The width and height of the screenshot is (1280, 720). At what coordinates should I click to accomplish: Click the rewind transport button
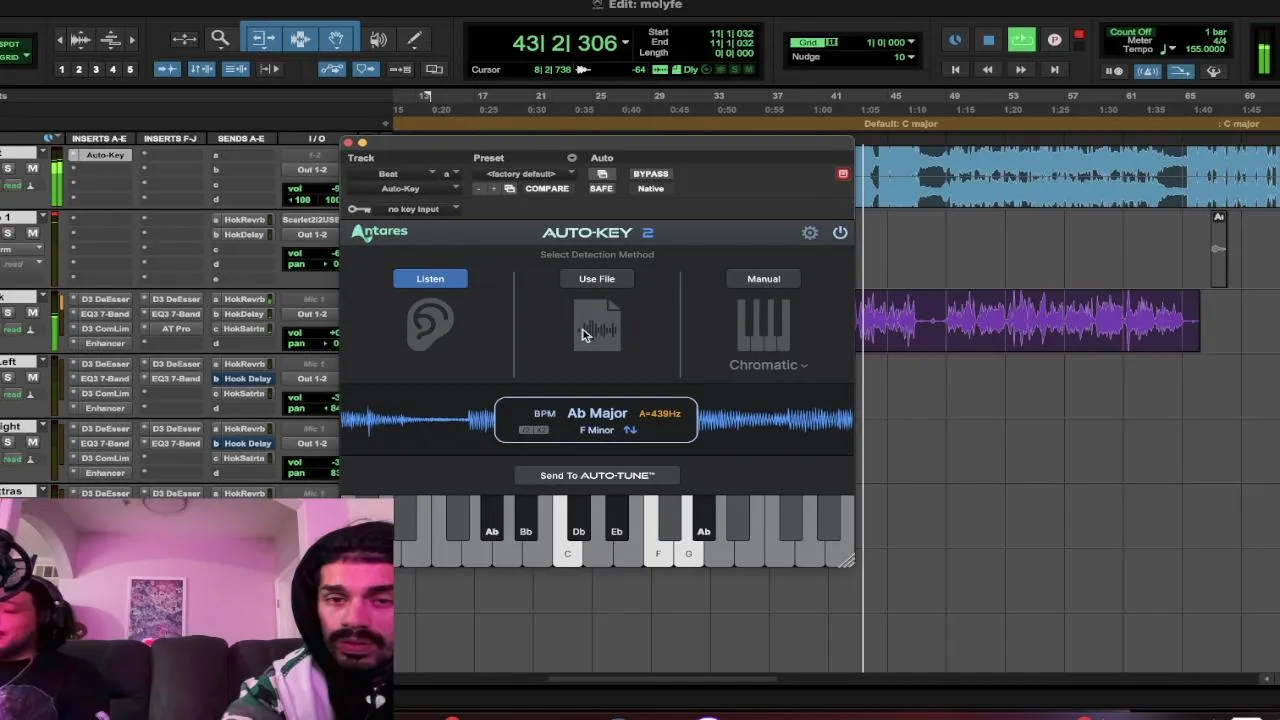tap(988, 70)
